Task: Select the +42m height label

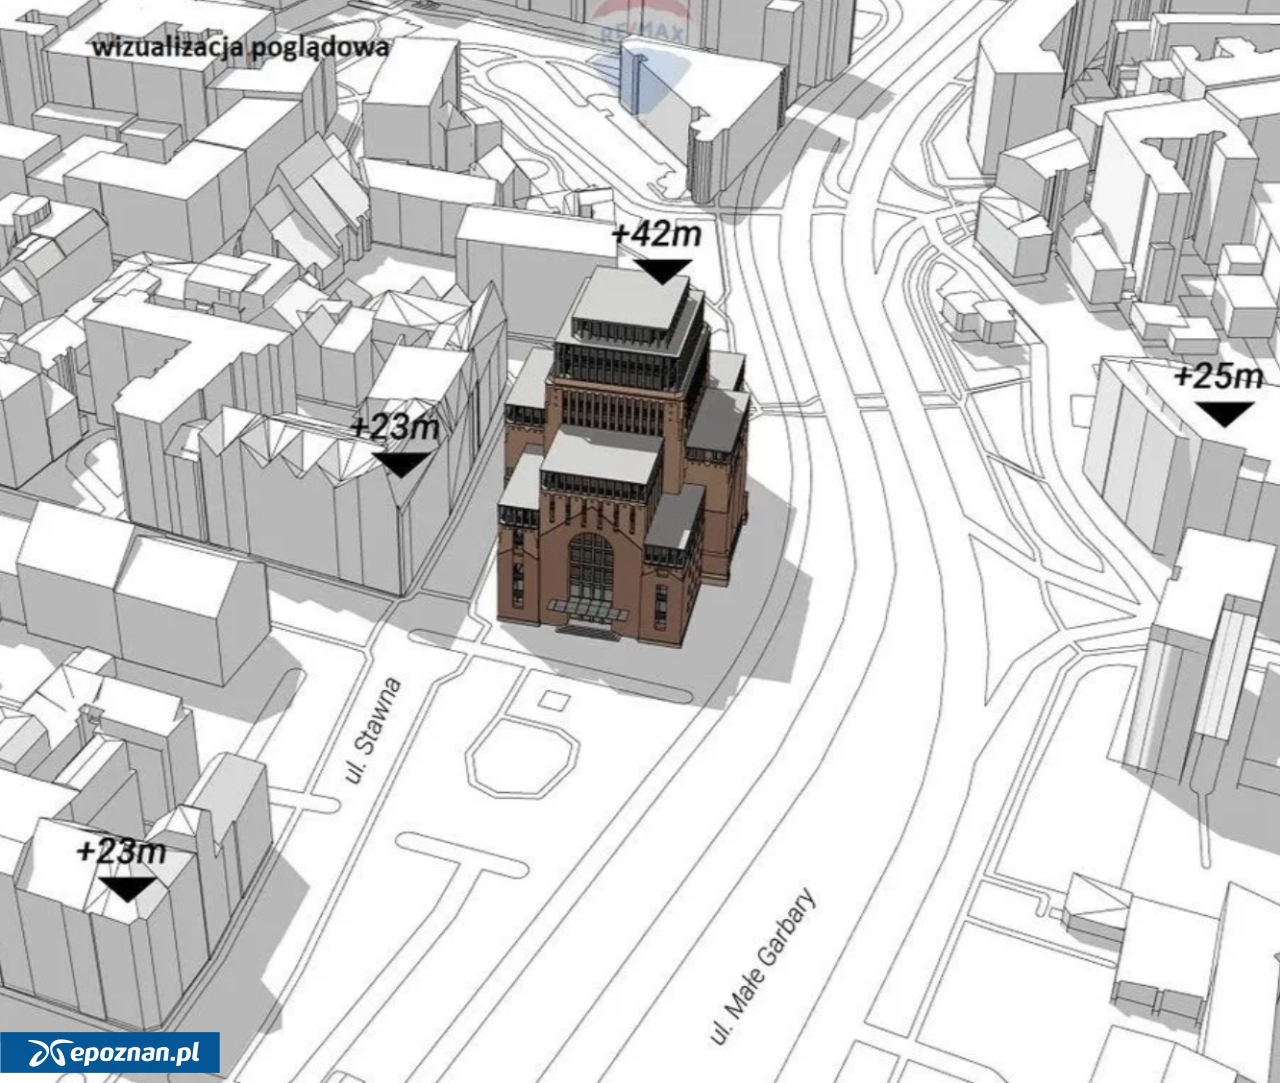Action: [x=656, y=235]
